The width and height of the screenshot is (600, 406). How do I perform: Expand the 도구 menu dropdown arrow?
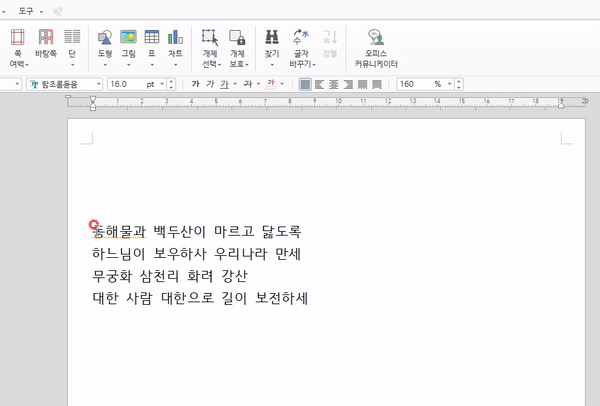point(41,12)
